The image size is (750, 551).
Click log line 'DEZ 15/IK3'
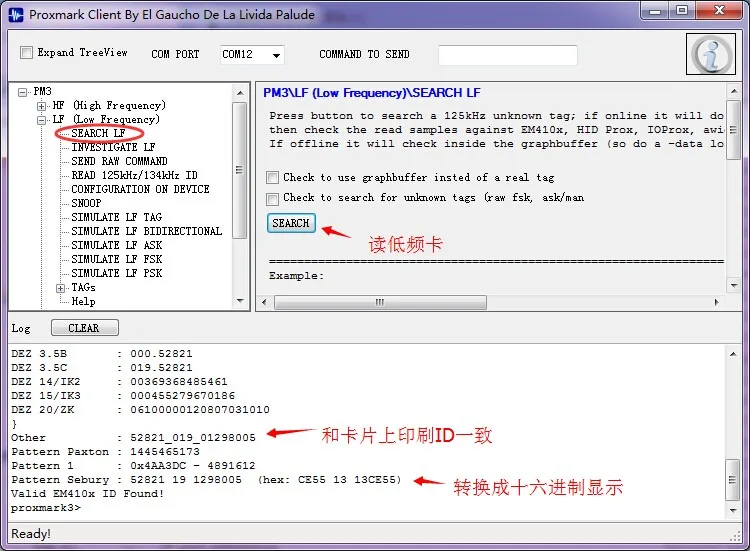coord(123,396)
